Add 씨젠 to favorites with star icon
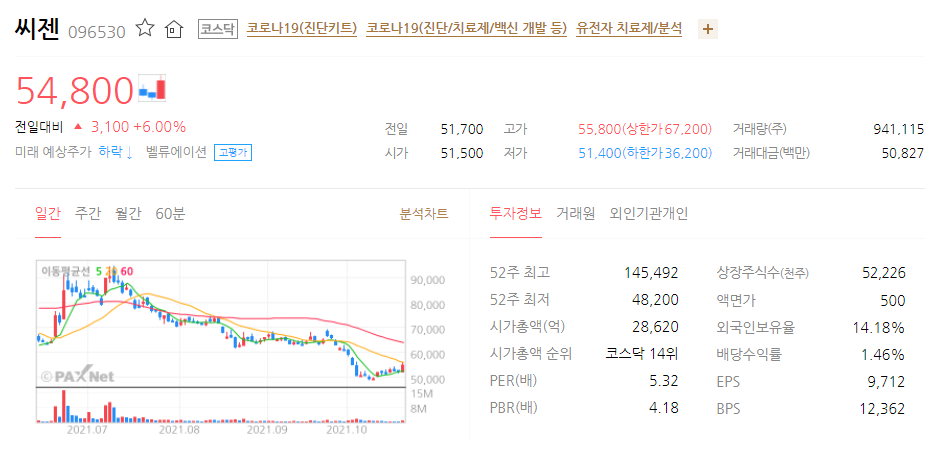941x458 pixels. [145, 28]
